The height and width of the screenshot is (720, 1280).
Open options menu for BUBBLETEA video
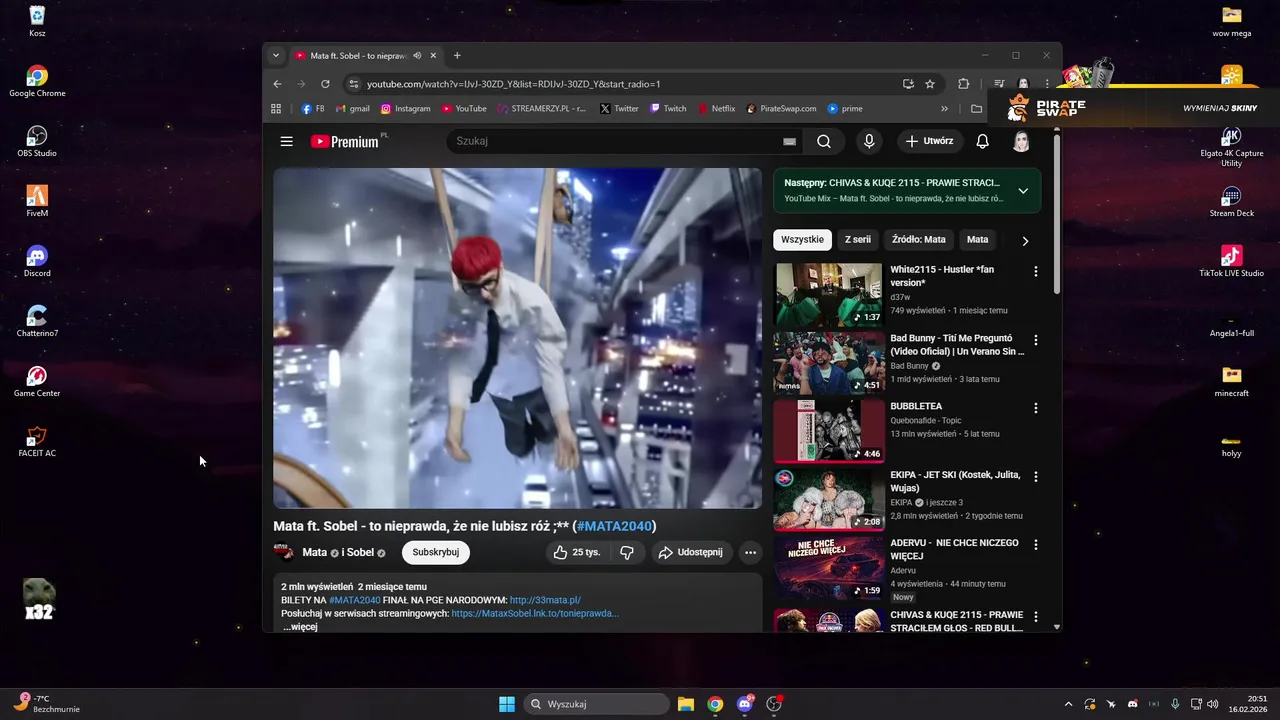(x=1035, y=408)
